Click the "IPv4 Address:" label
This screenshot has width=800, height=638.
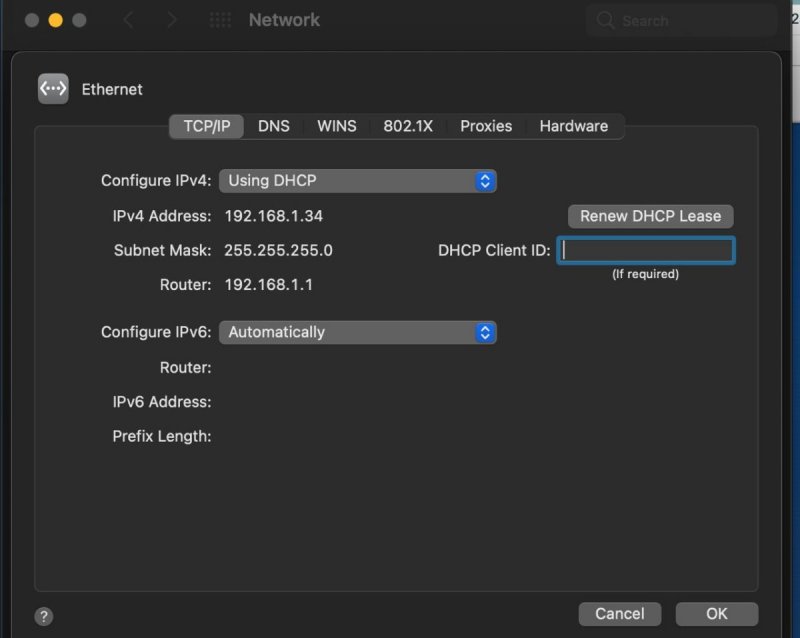click(x=162, y=216)
